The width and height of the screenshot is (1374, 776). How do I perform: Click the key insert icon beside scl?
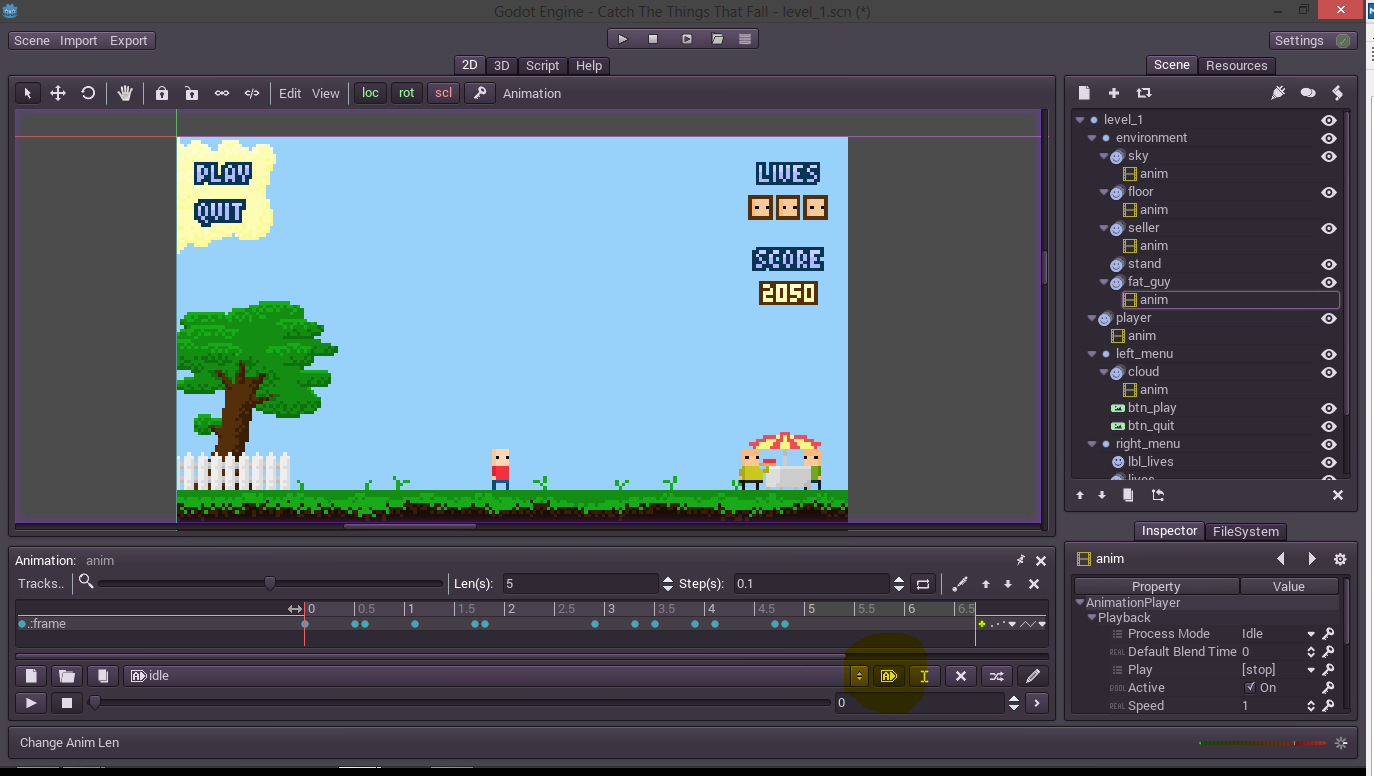[x=480, y=93]
